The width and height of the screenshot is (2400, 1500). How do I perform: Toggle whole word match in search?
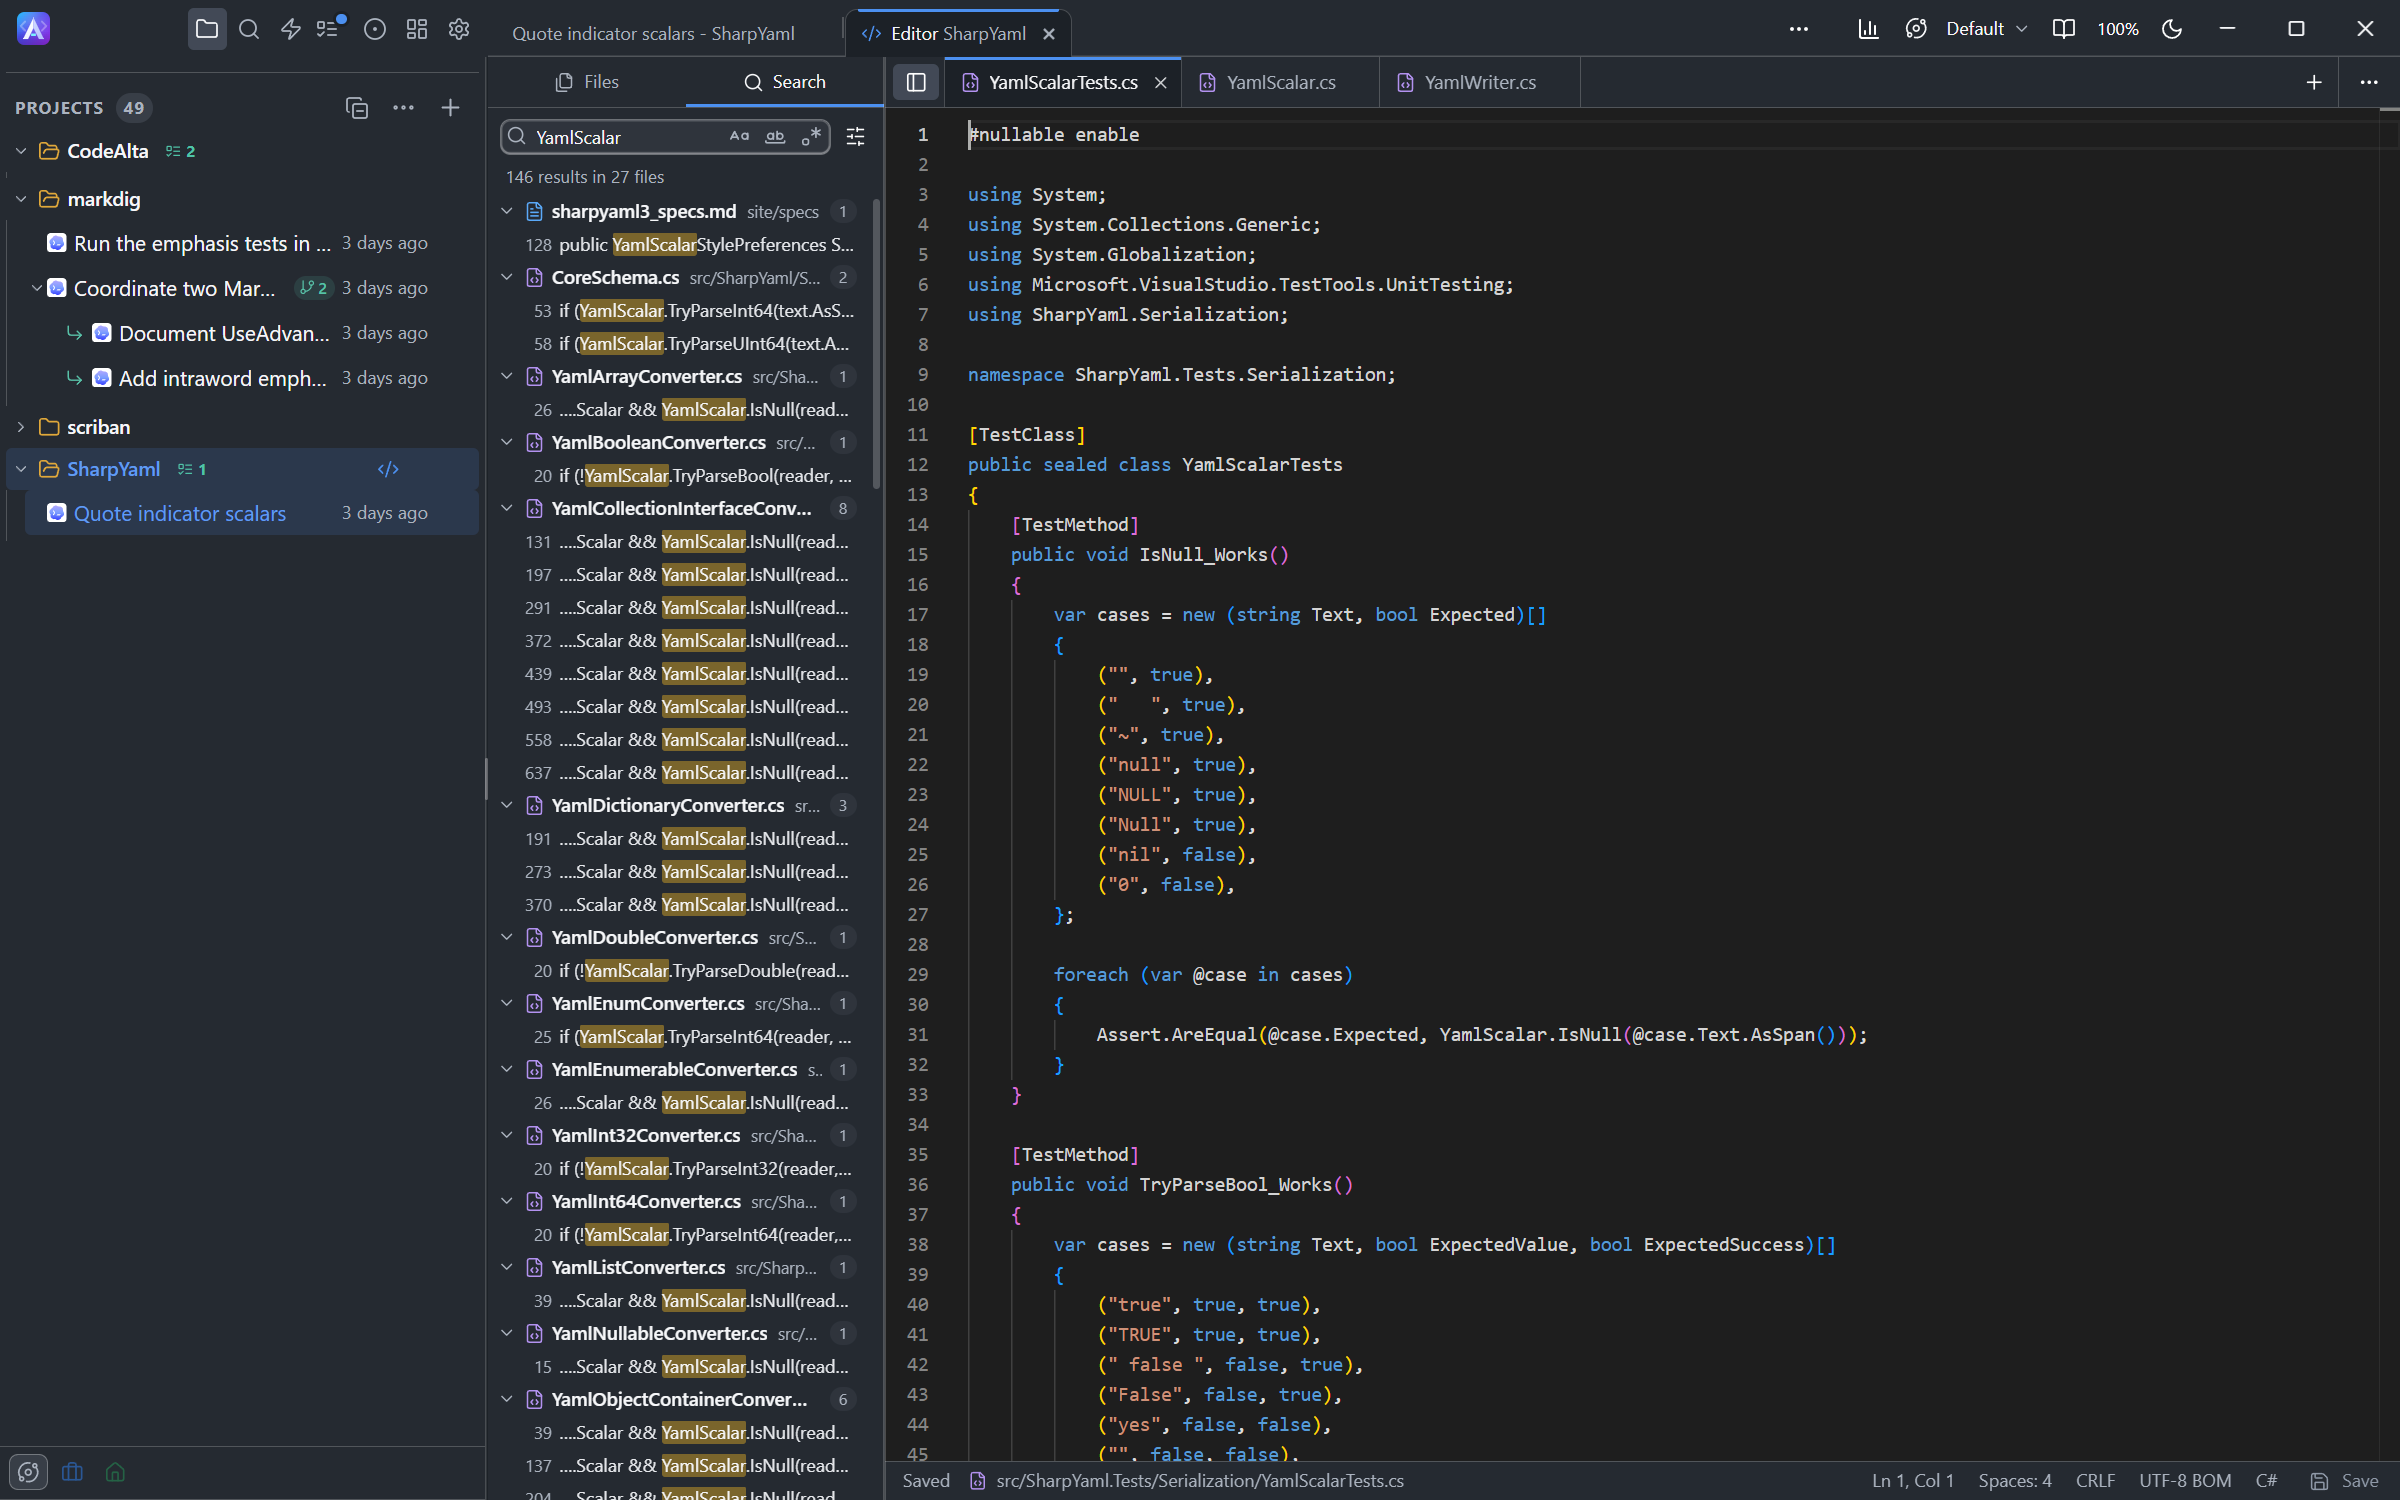coord(775,136)
